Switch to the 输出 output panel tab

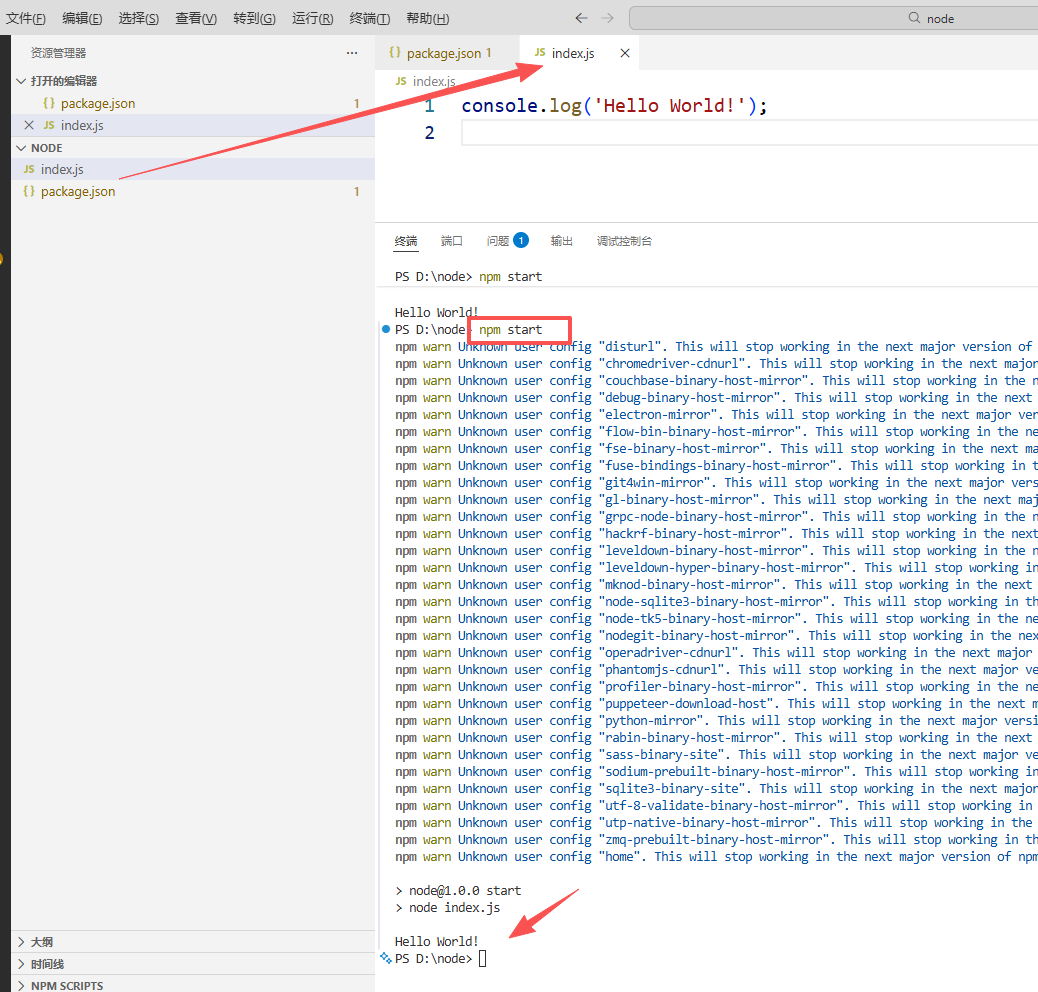[x=562, y=241]
